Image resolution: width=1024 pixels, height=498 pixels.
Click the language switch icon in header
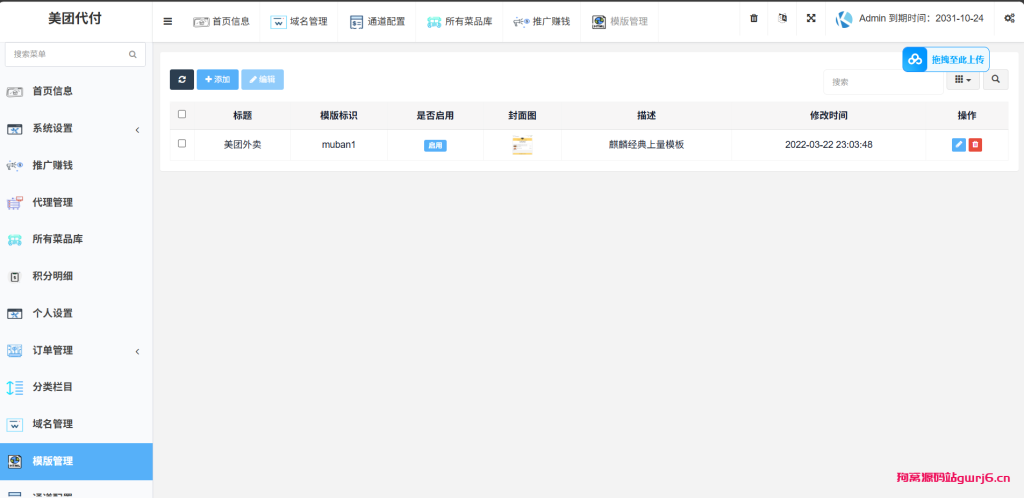tap(782, 18)
